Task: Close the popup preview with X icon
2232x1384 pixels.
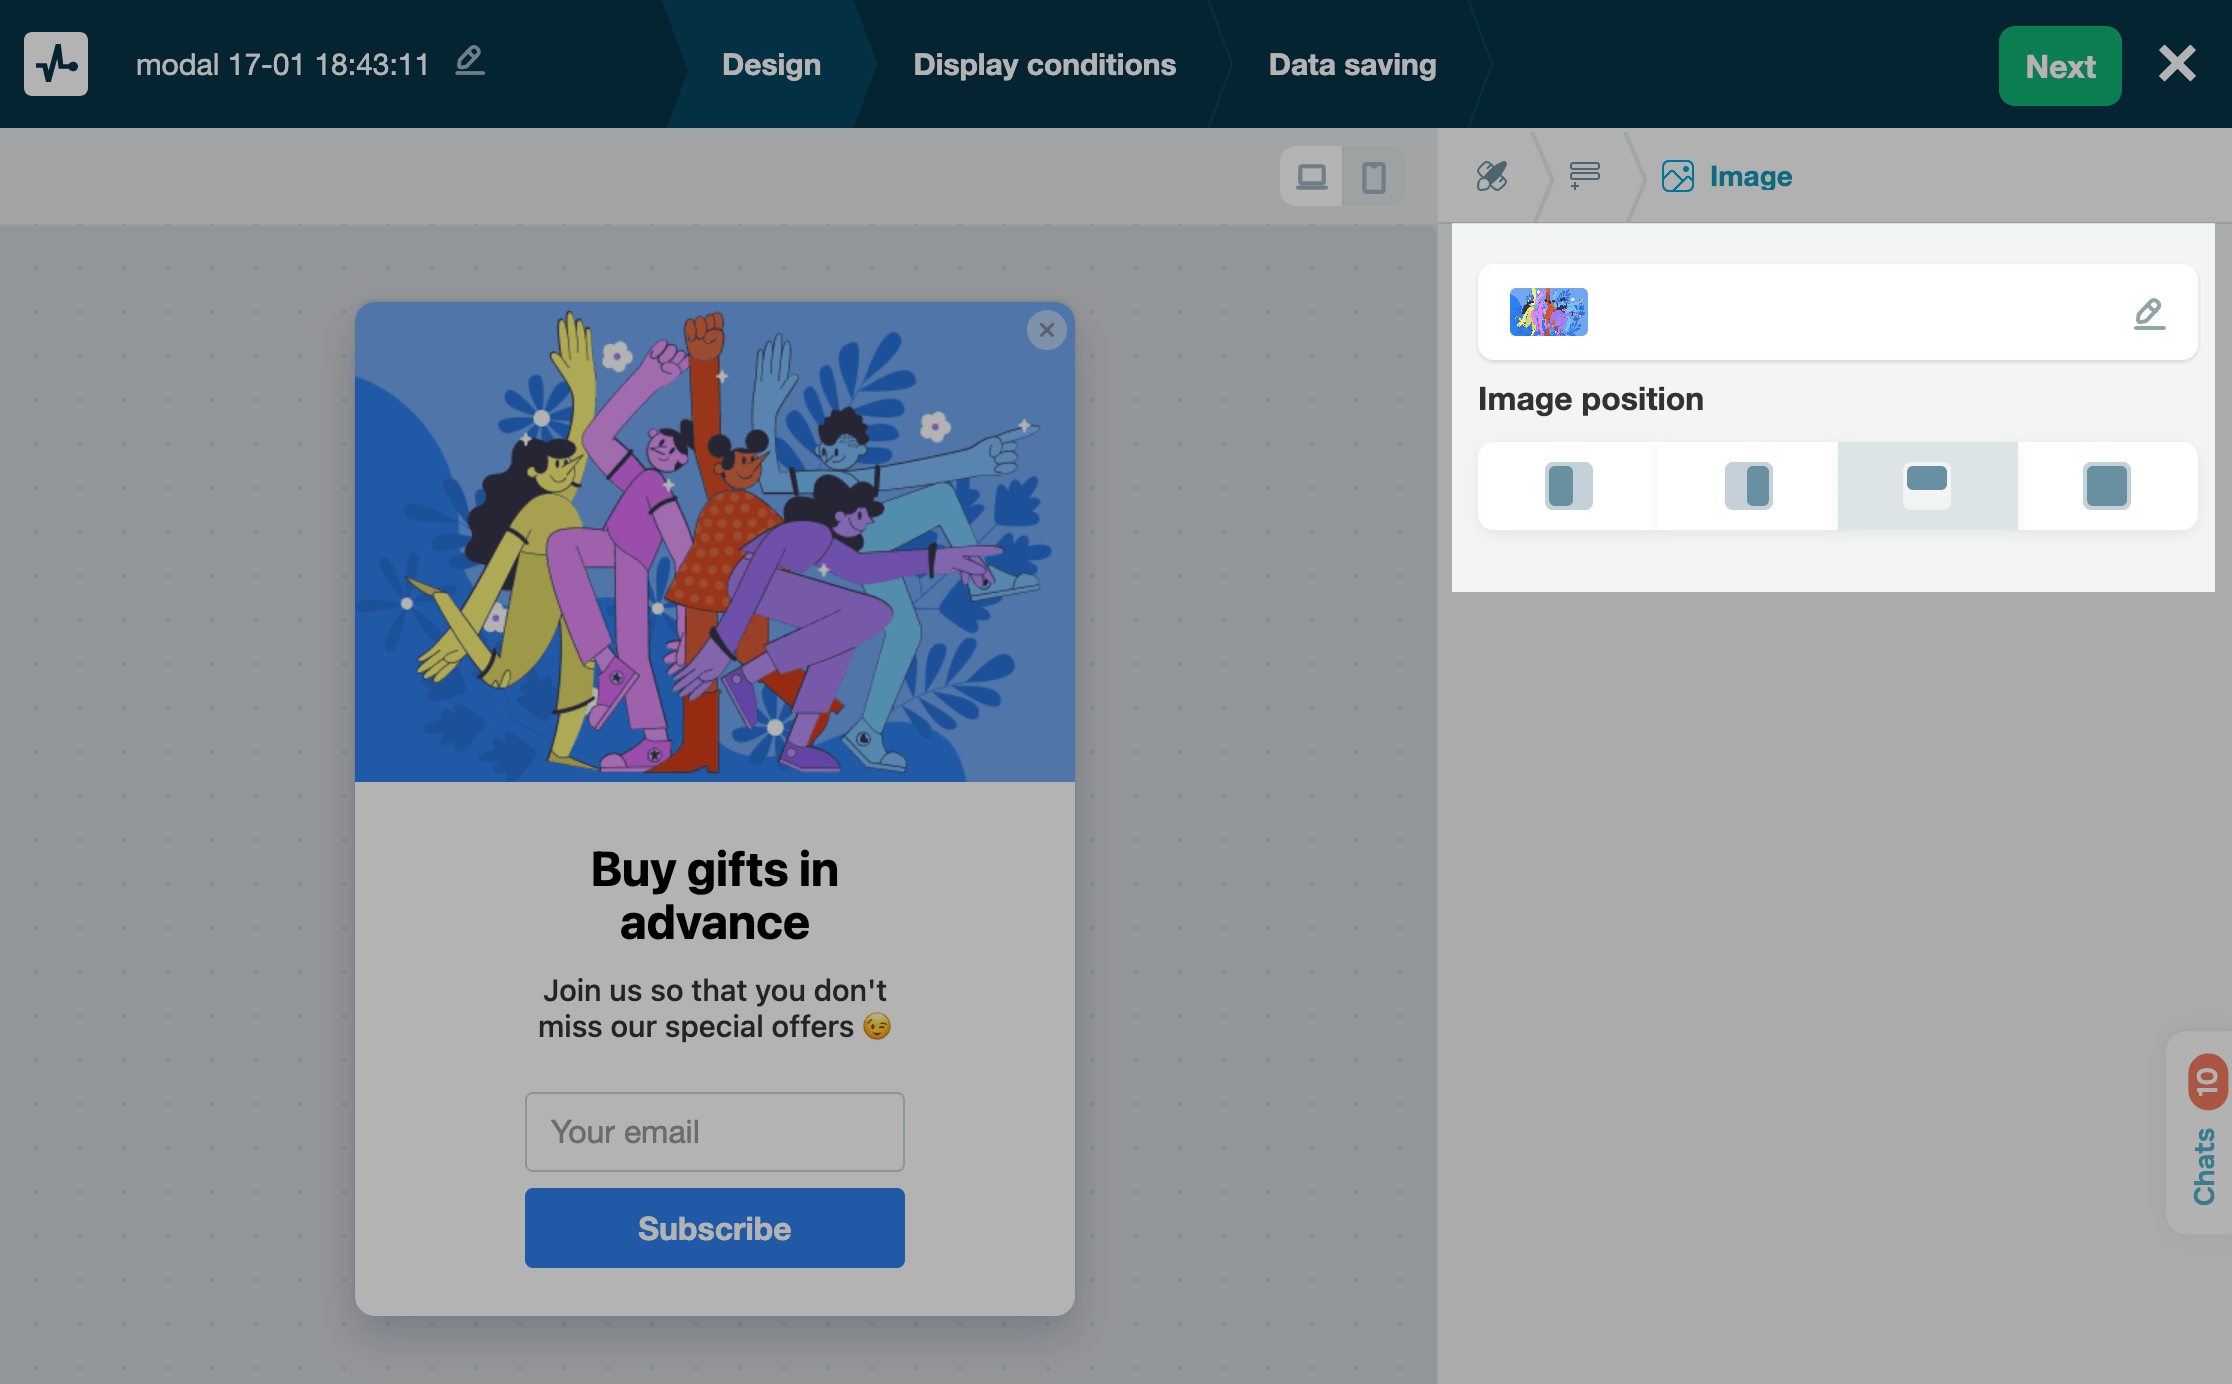Action: [x=1046, y=330]
